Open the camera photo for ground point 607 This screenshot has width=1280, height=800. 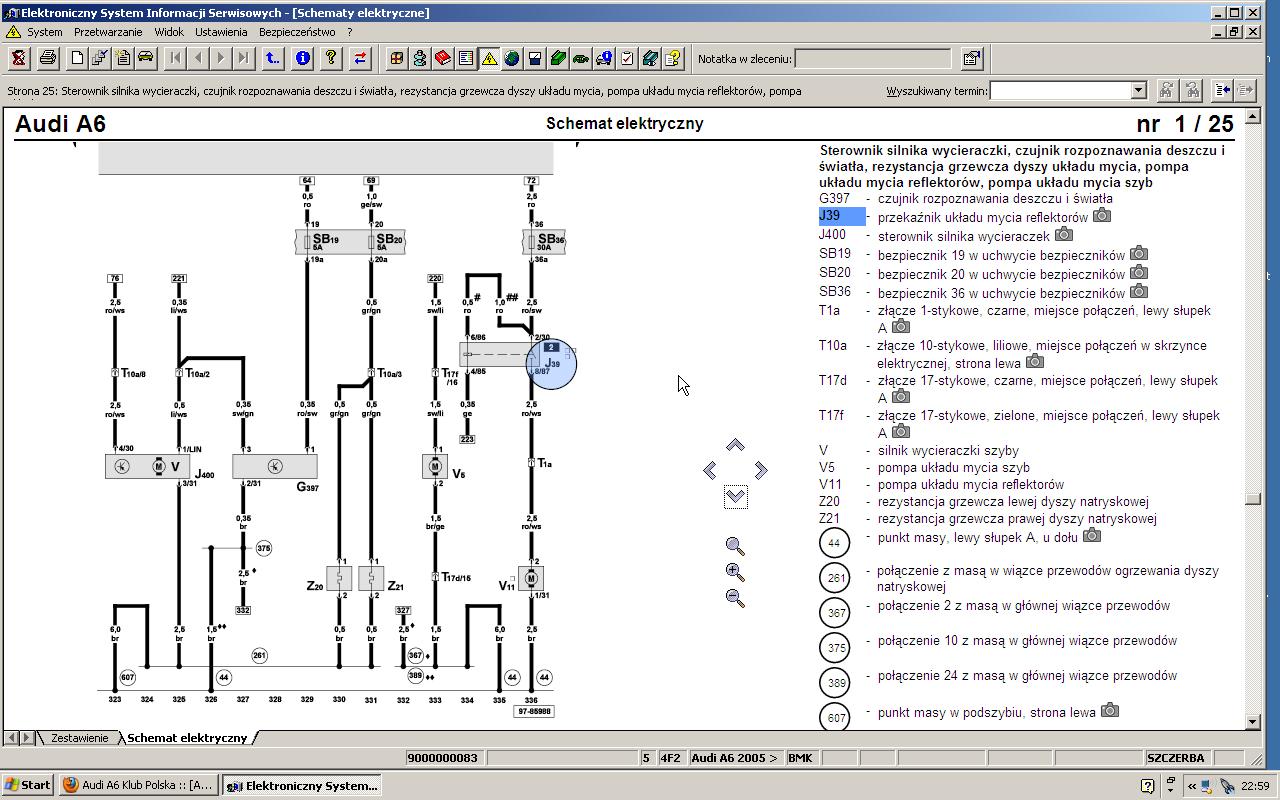(1109, 710)
